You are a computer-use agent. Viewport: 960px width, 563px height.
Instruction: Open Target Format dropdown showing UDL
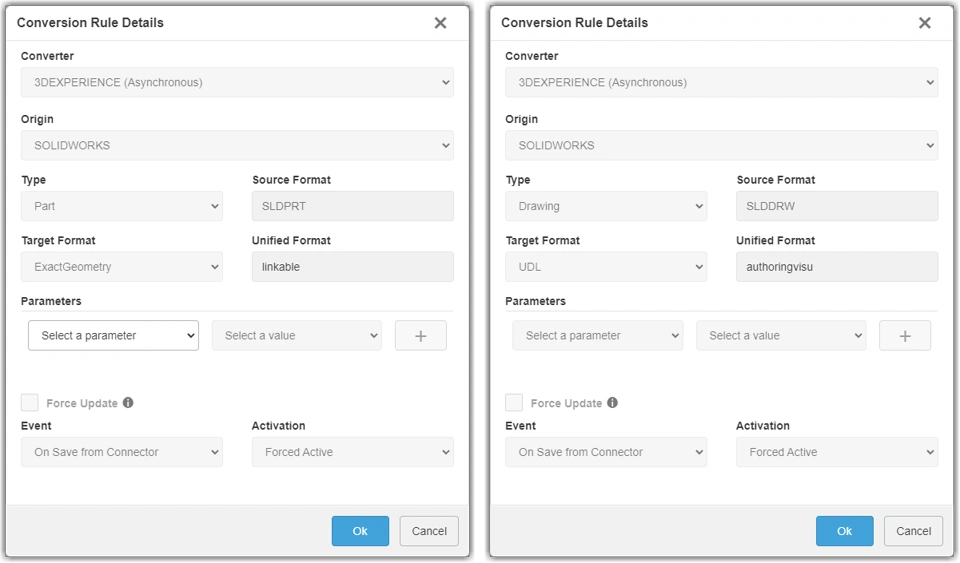coord(606,267)
